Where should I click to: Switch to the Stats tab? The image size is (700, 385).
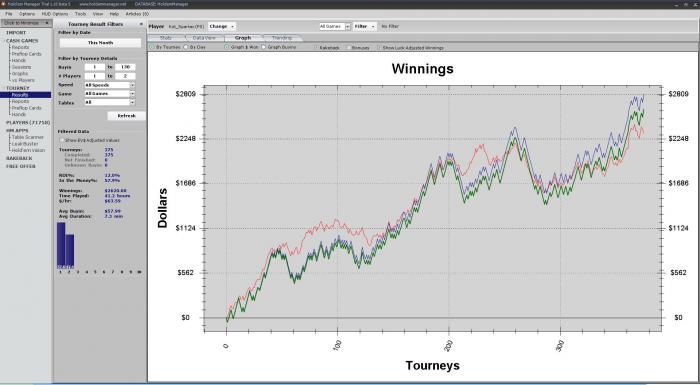coord(166,38)
